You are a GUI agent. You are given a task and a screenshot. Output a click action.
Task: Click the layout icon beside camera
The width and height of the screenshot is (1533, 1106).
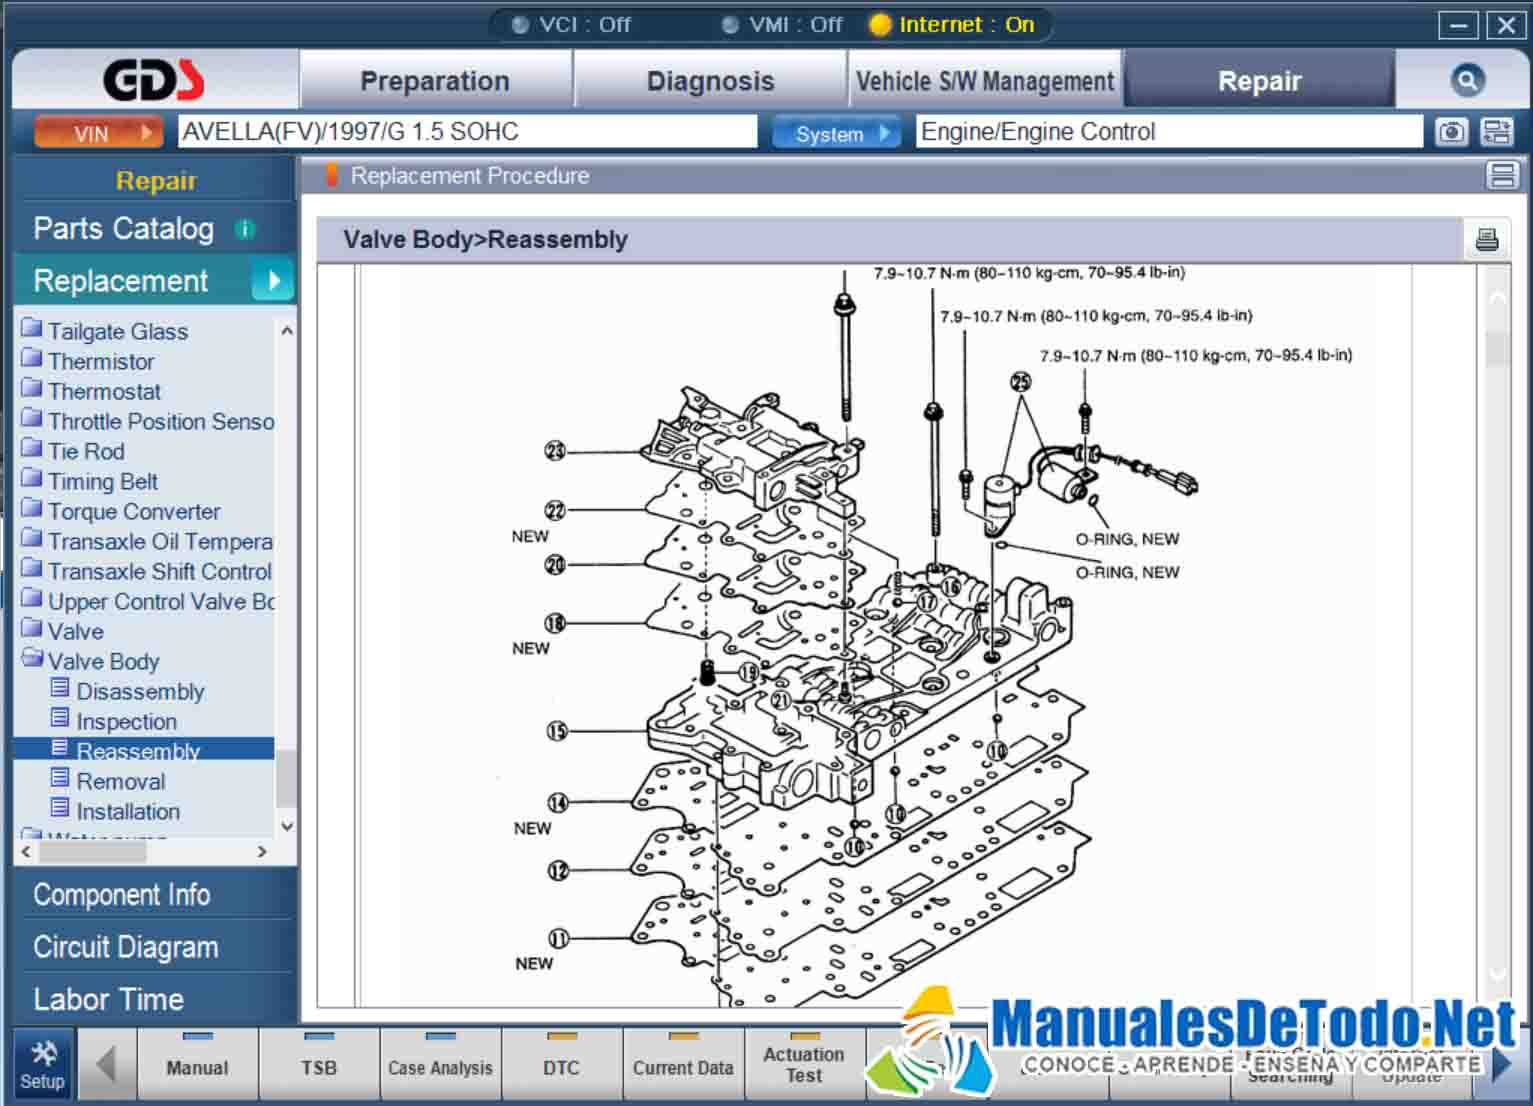[x=1497, y=132]
